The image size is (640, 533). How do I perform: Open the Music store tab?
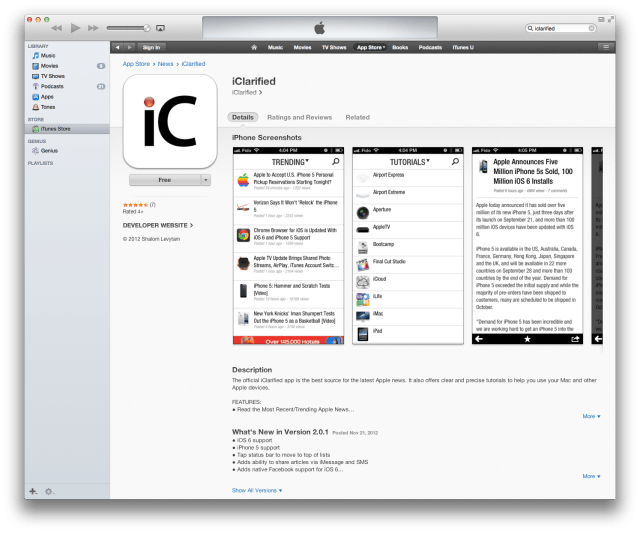point(275,47)
